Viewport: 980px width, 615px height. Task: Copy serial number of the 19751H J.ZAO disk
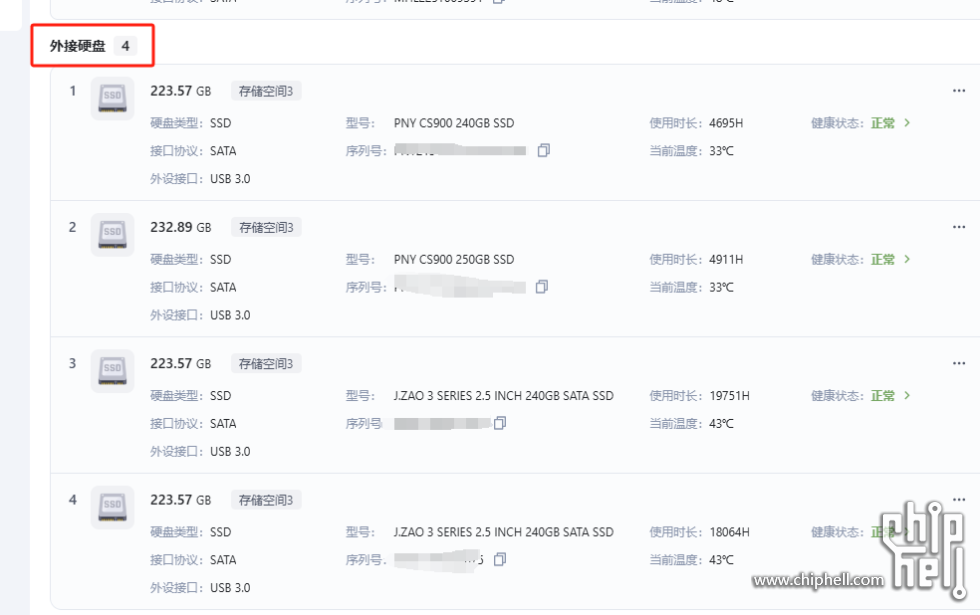point(500,423)
